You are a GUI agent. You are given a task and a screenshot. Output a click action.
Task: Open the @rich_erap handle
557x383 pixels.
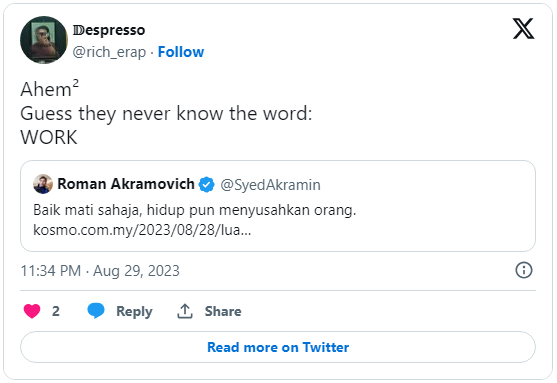coord(109,52)
